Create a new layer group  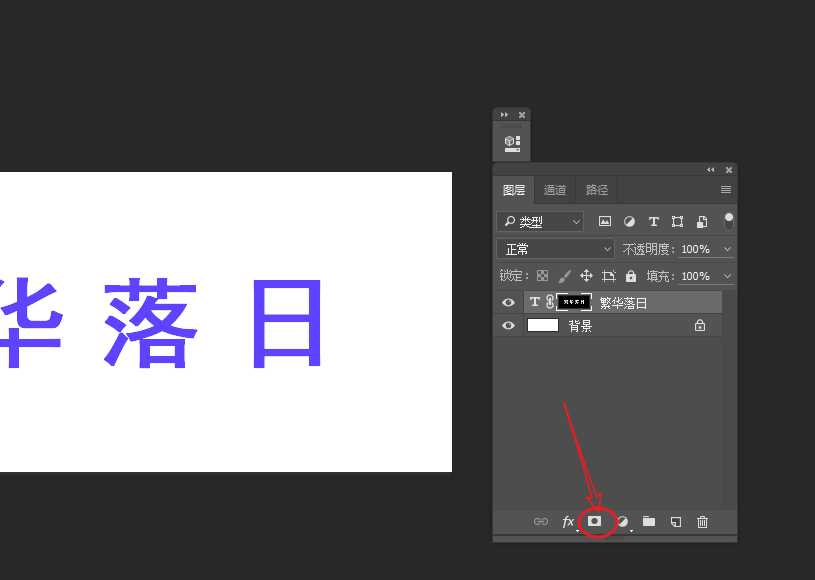pyautogui.click(x=648, y=521)
